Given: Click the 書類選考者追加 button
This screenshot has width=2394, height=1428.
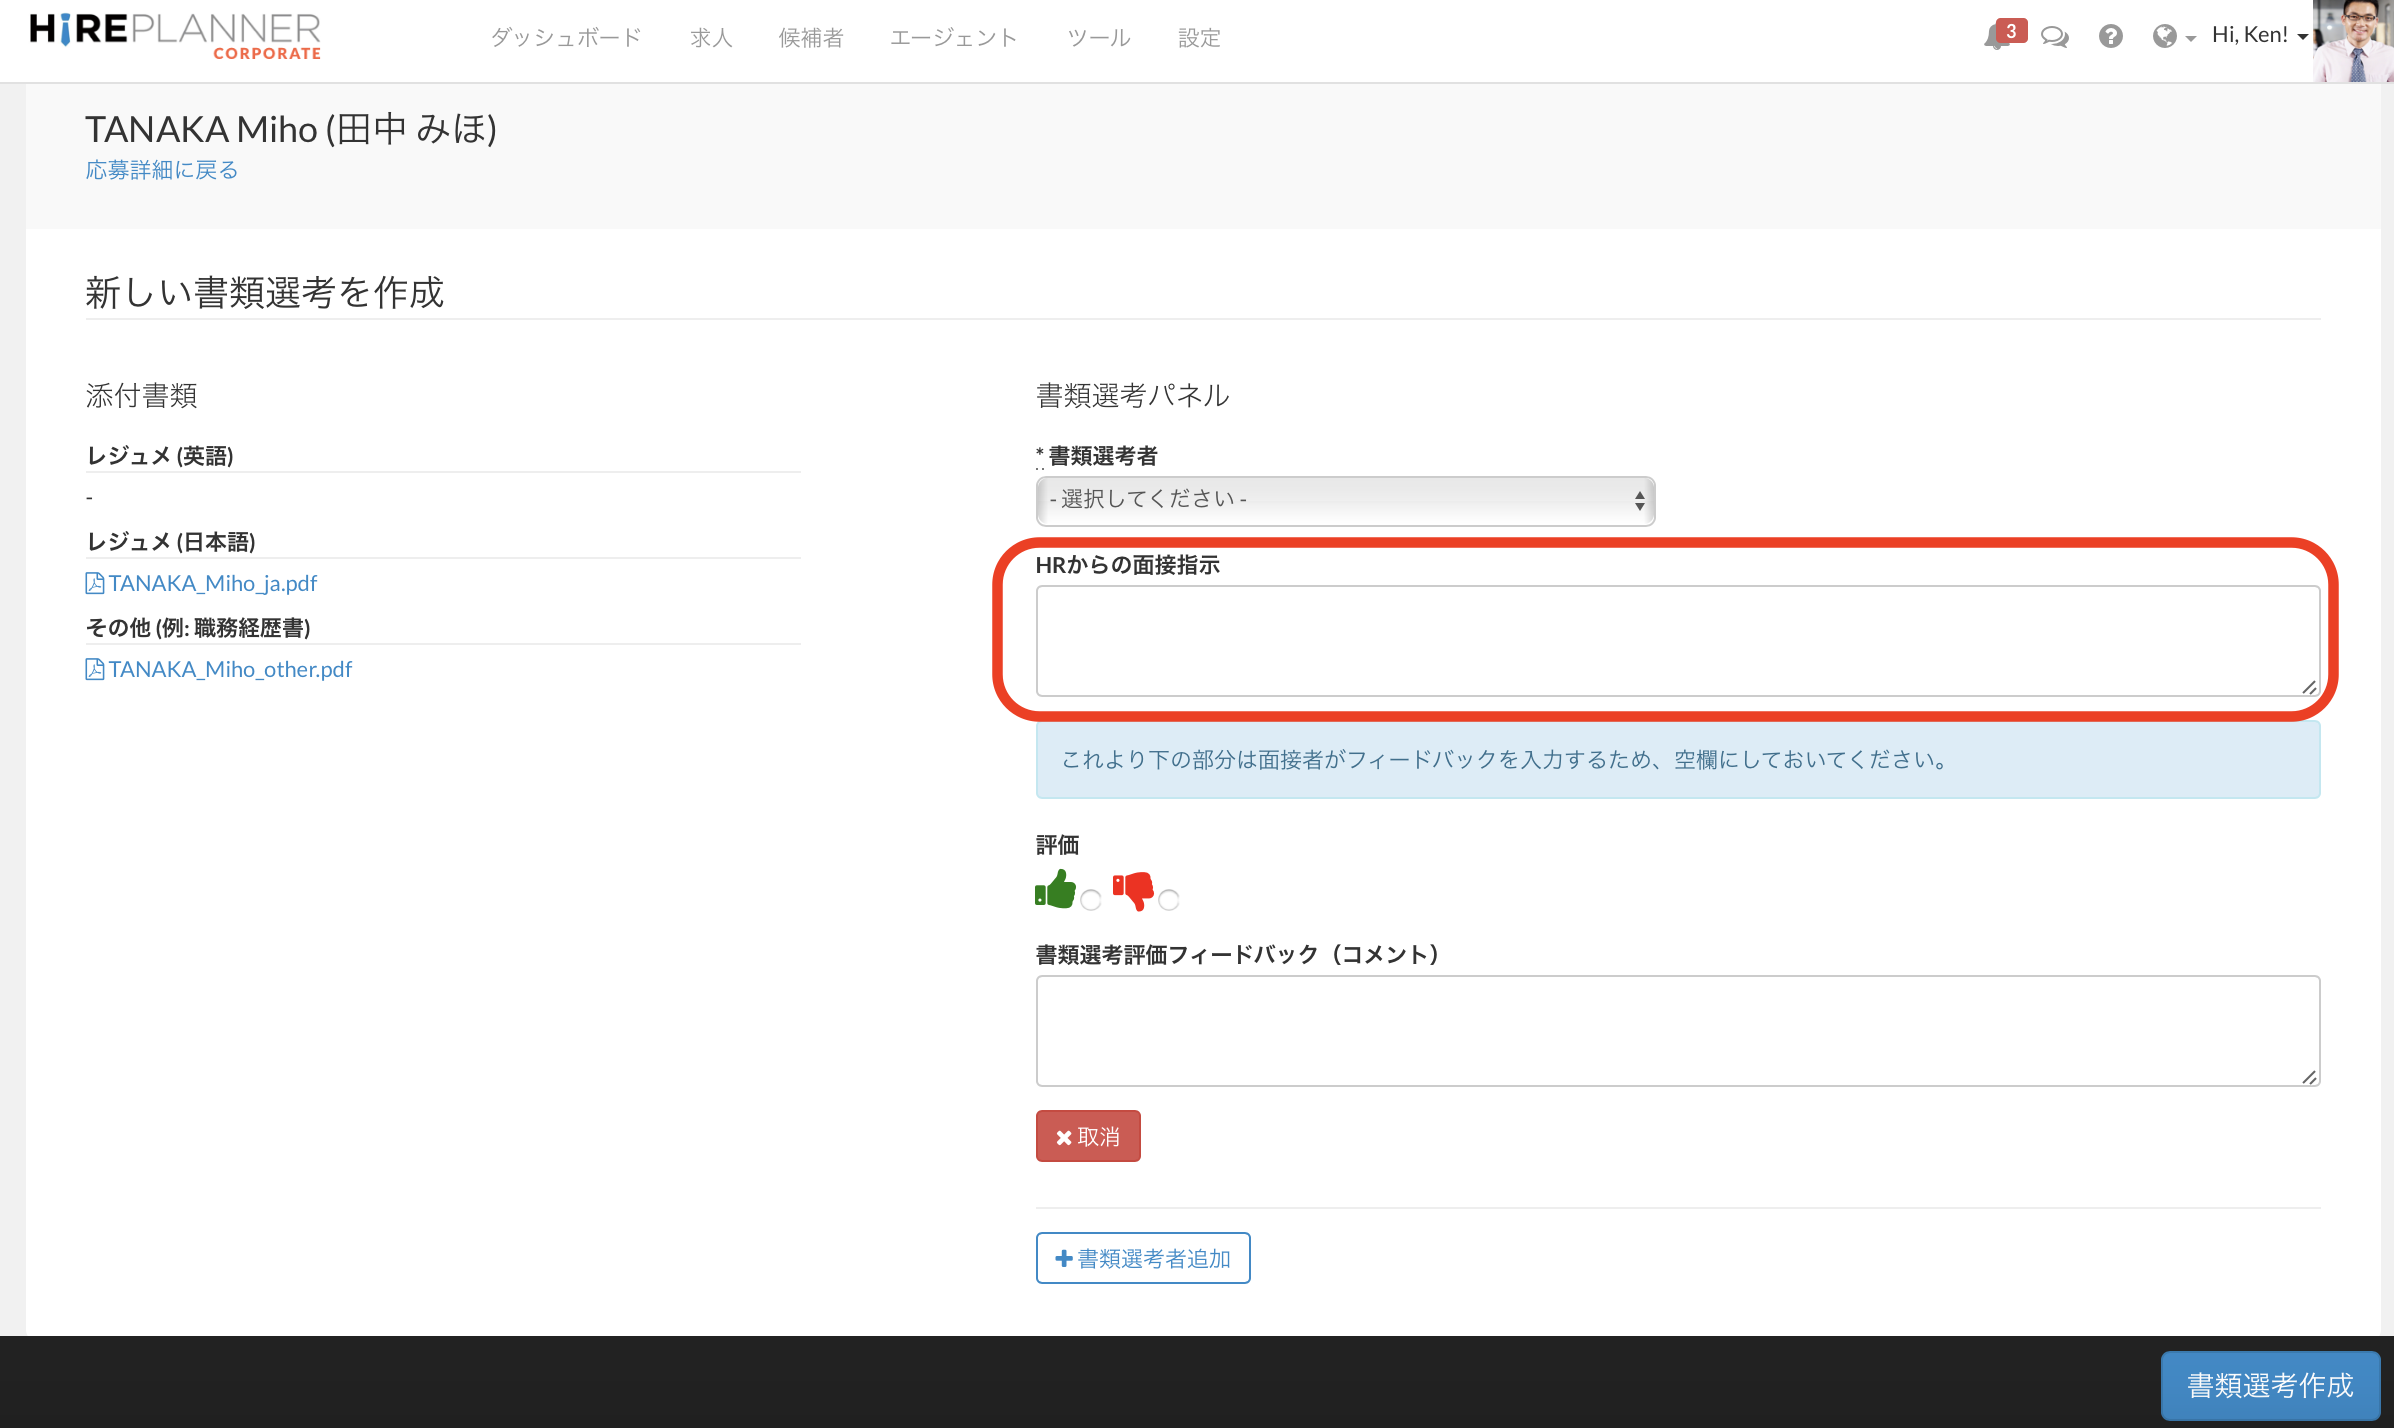Looking at the screenshot, I should [1143, 1258].
